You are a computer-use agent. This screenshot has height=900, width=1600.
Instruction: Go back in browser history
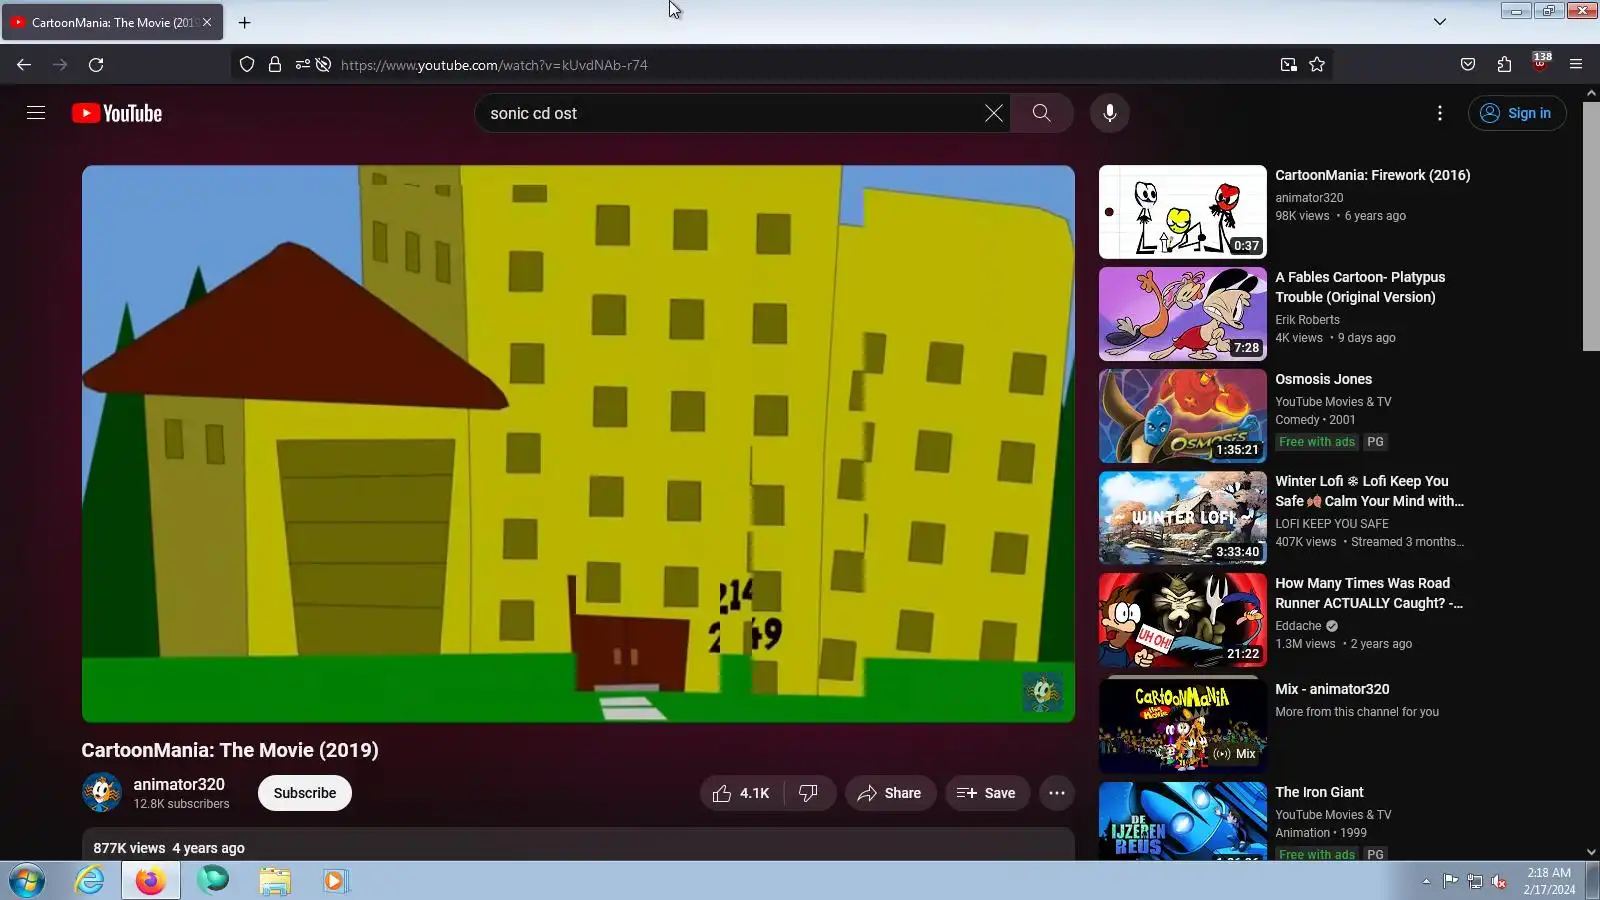(24, 65)
